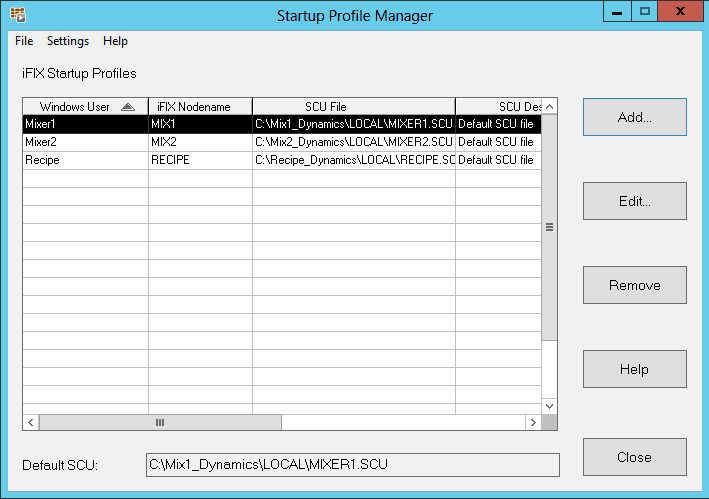This screenshot has width=709, height=499.
Task: Click the MIXER1.SCU file path cell
Action: coord(354,124)
